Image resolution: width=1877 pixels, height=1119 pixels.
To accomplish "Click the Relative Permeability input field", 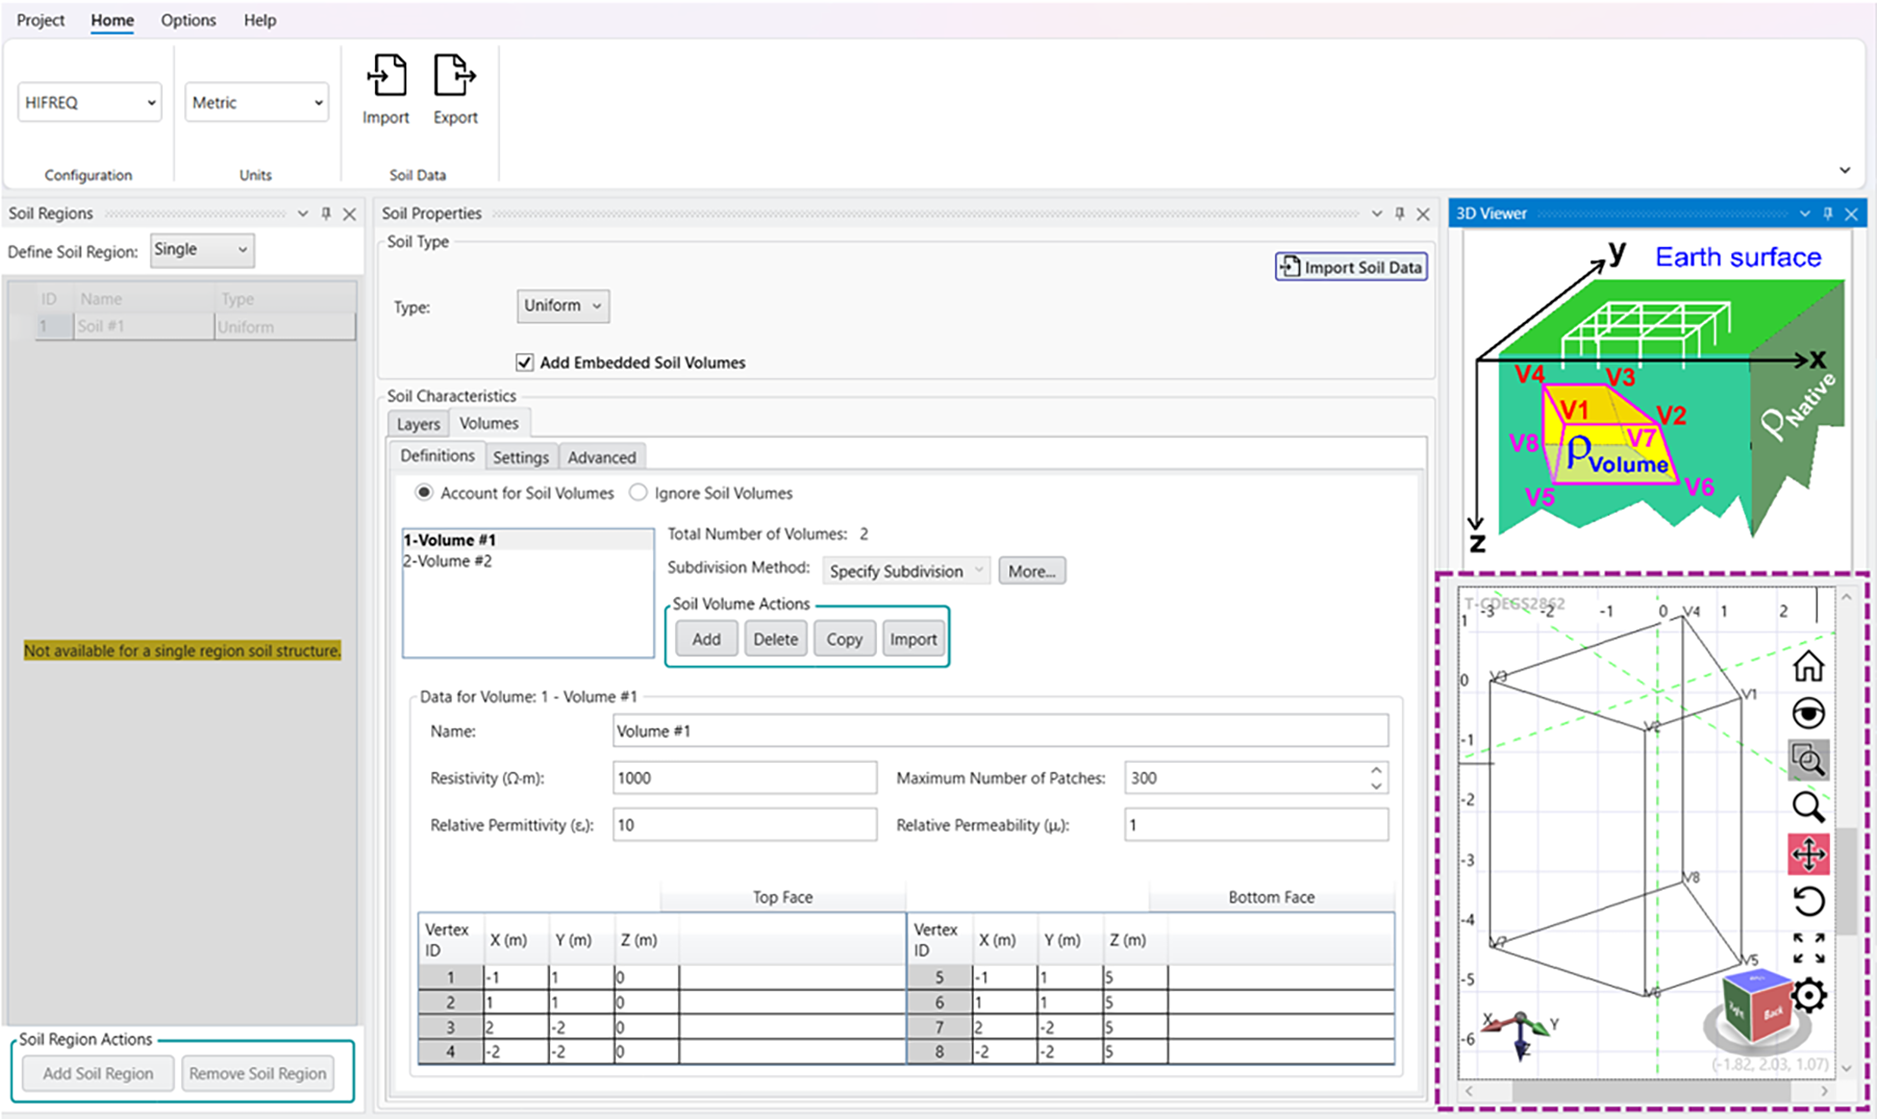I will click(x=1256, y=825).
